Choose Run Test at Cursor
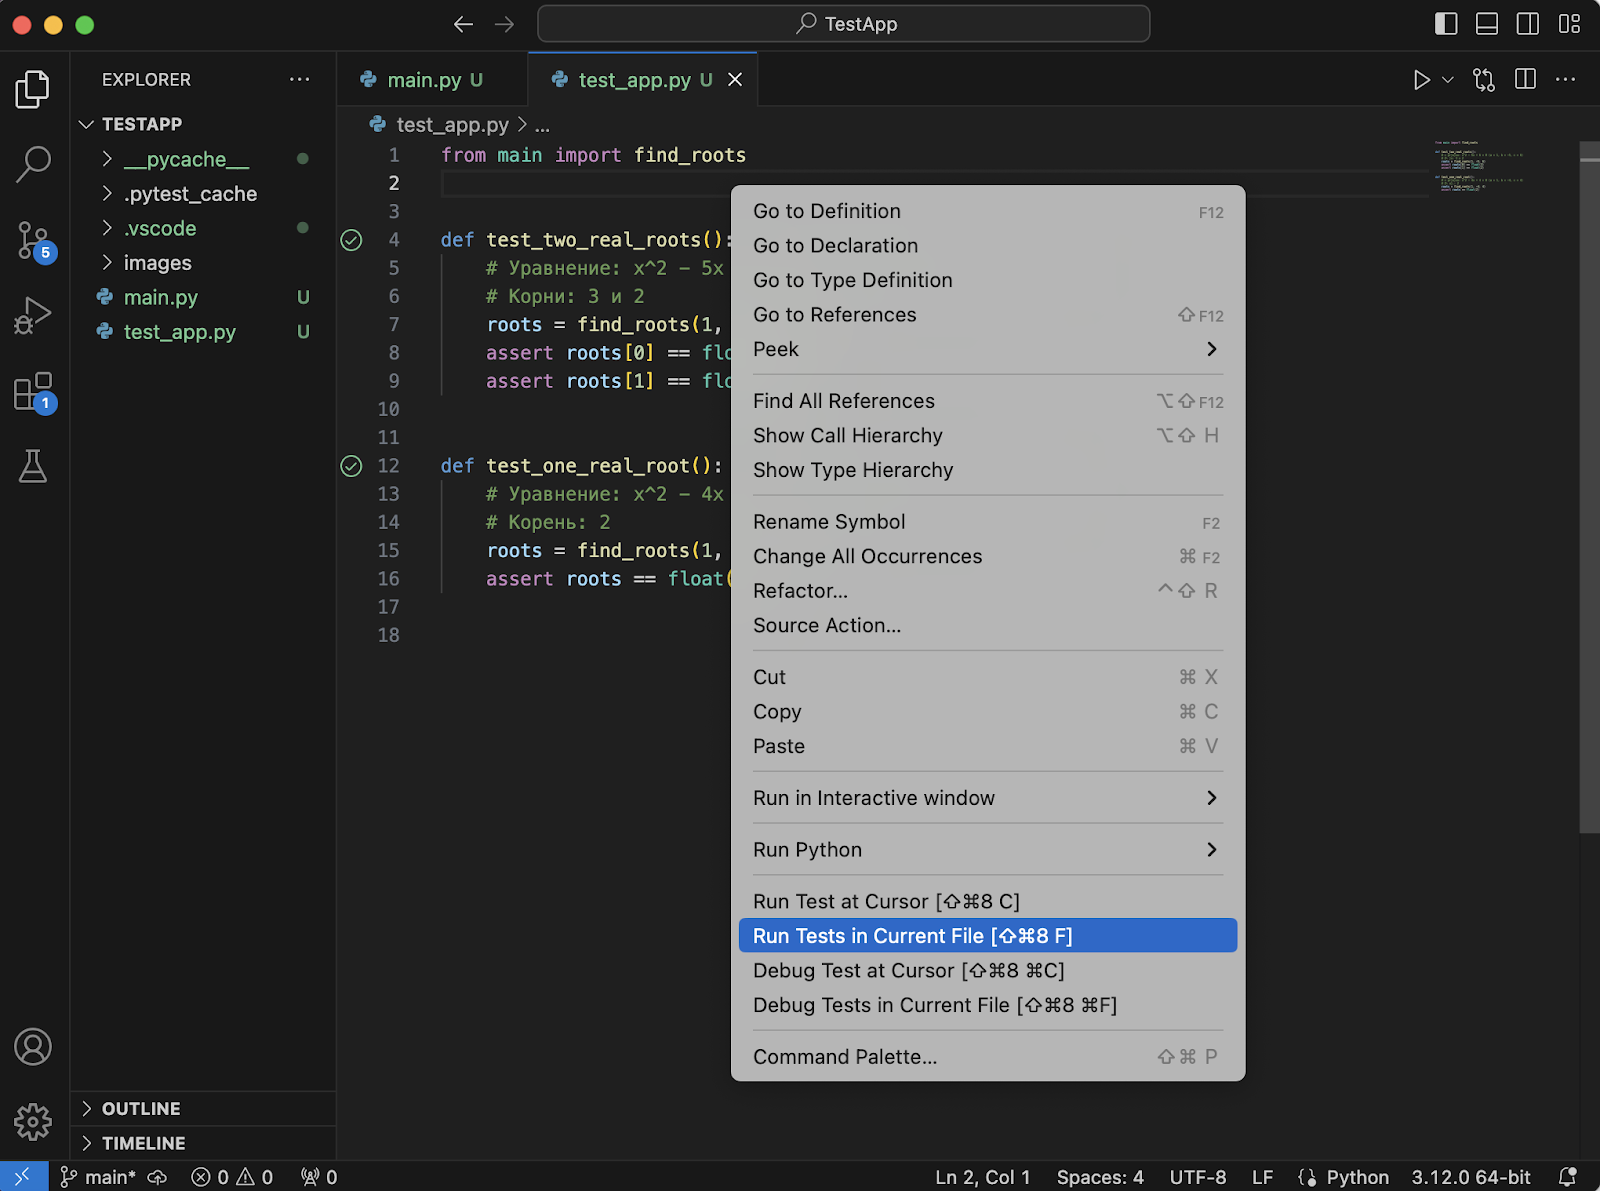The width and height of the screenshot is (1600, 1191). click(x=988, y=902)
